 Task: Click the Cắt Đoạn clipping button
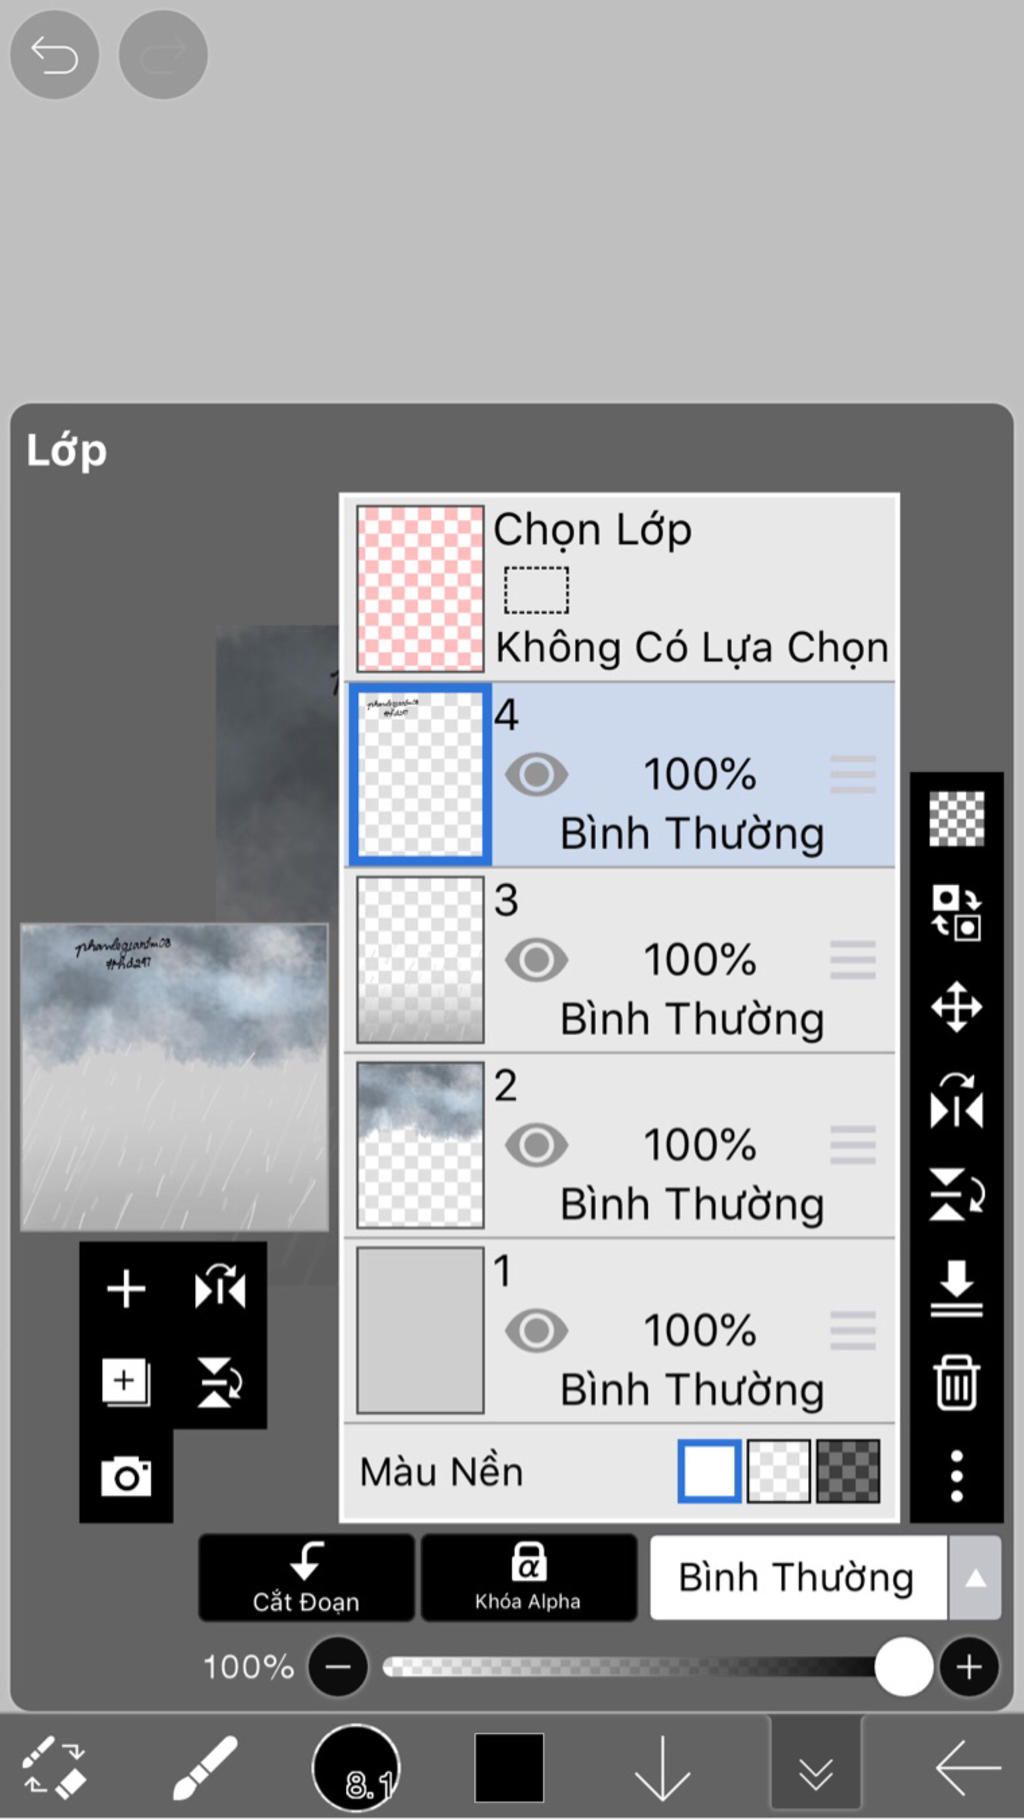[x=306, y=1578]
